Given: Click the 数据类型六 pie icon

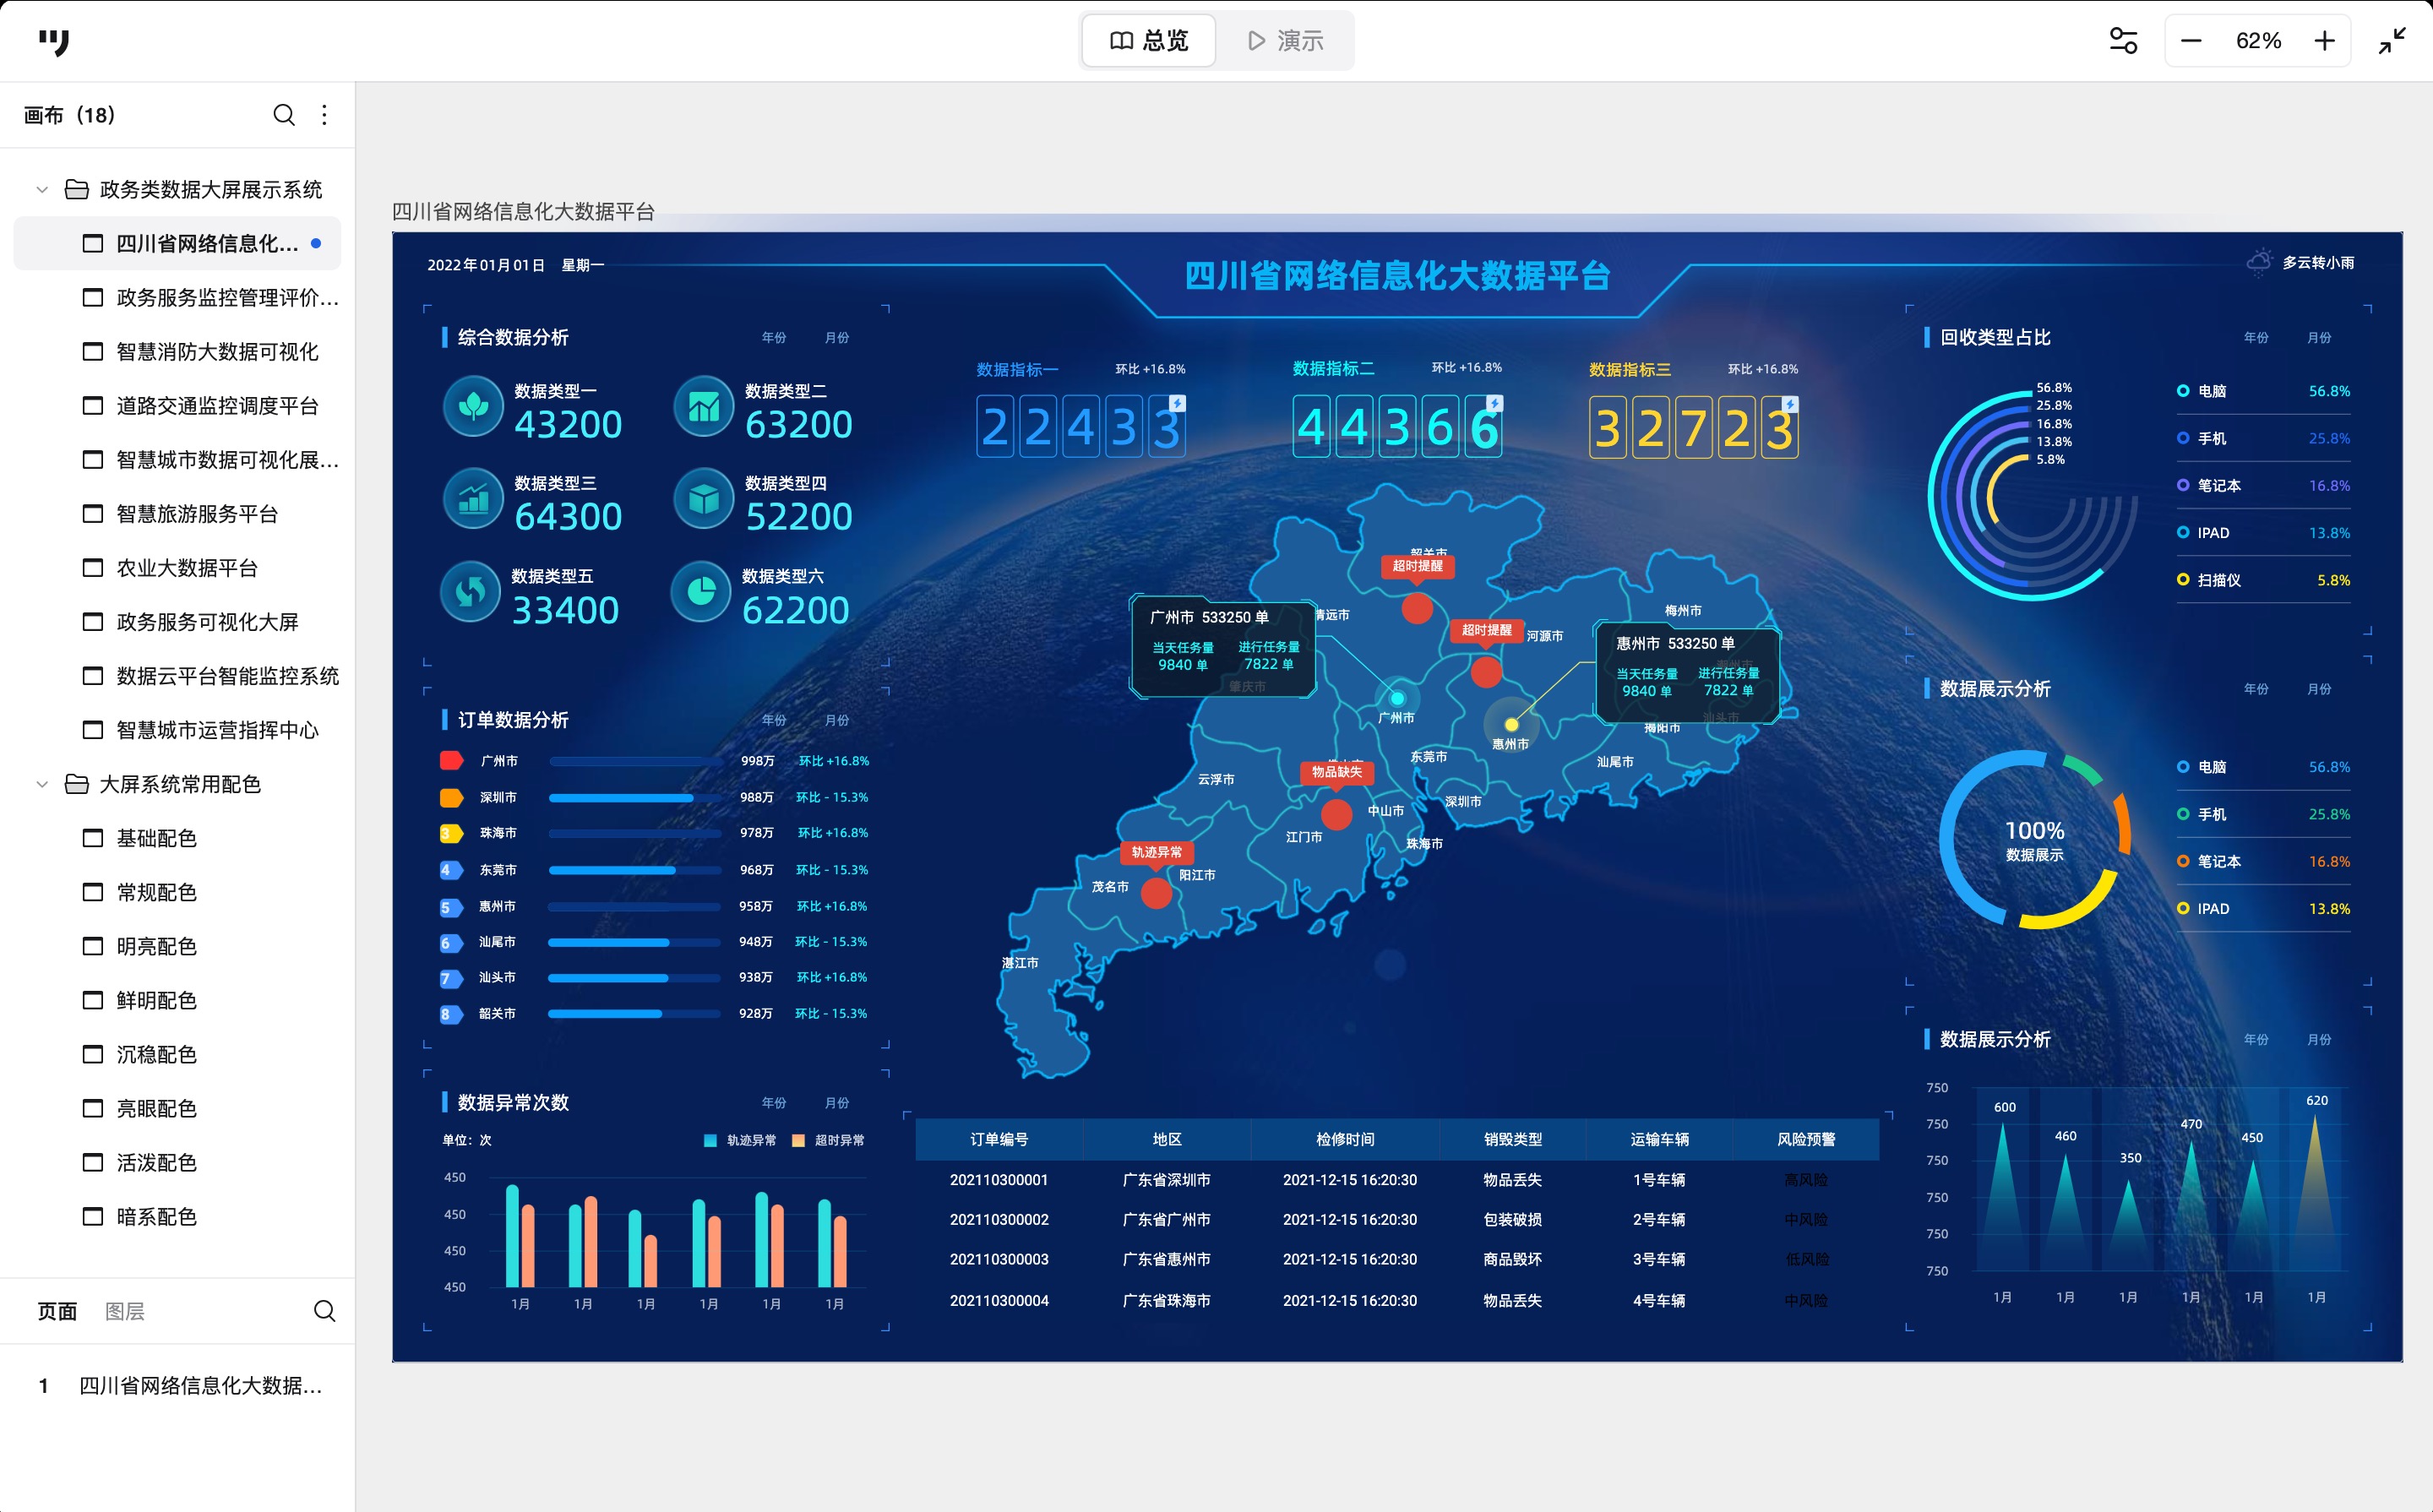Looking at the screenshot, I should (x=701, y=592).
